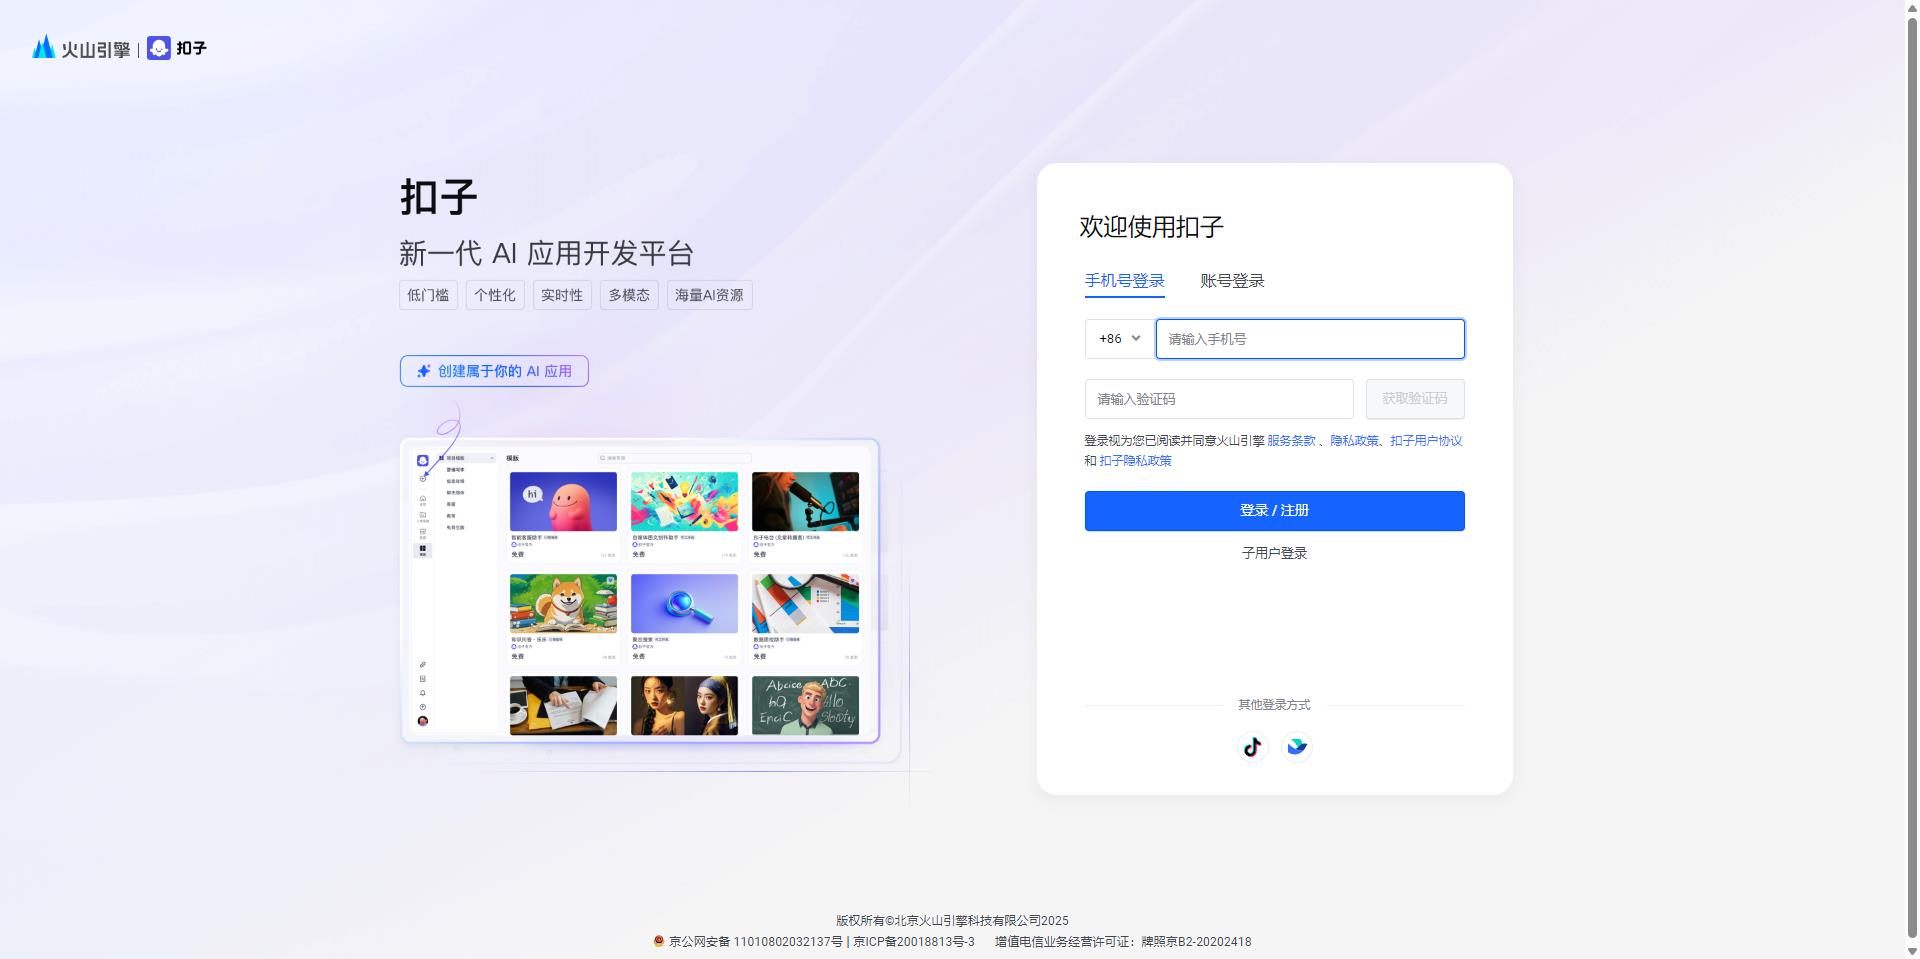The width and height of the screenshot is (1920, 959).
Task: Click the 其他登录方式 label
Action: click(x=1274, y=705)
